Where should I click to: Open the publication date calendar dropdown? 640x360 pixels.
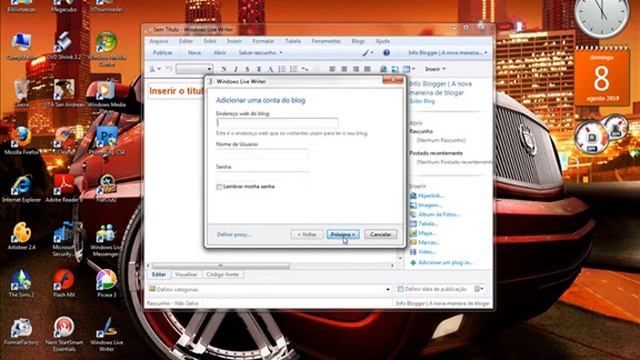479,289
